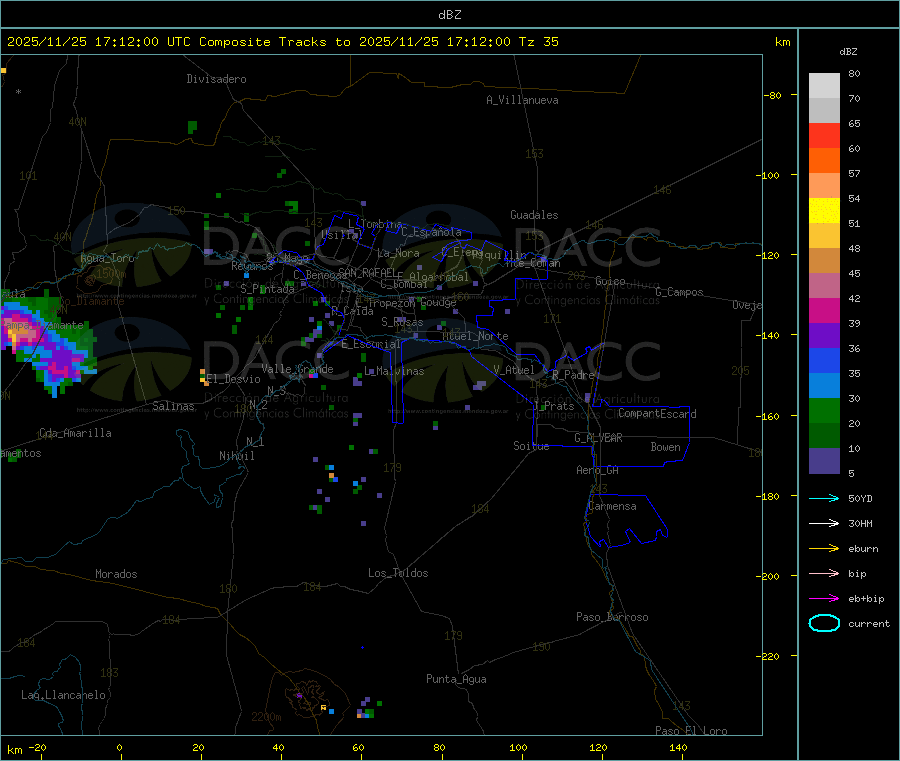Click the magenta eb+bip arrow in legend
Viewport: 900px width, 761px height.
[824, 599]
